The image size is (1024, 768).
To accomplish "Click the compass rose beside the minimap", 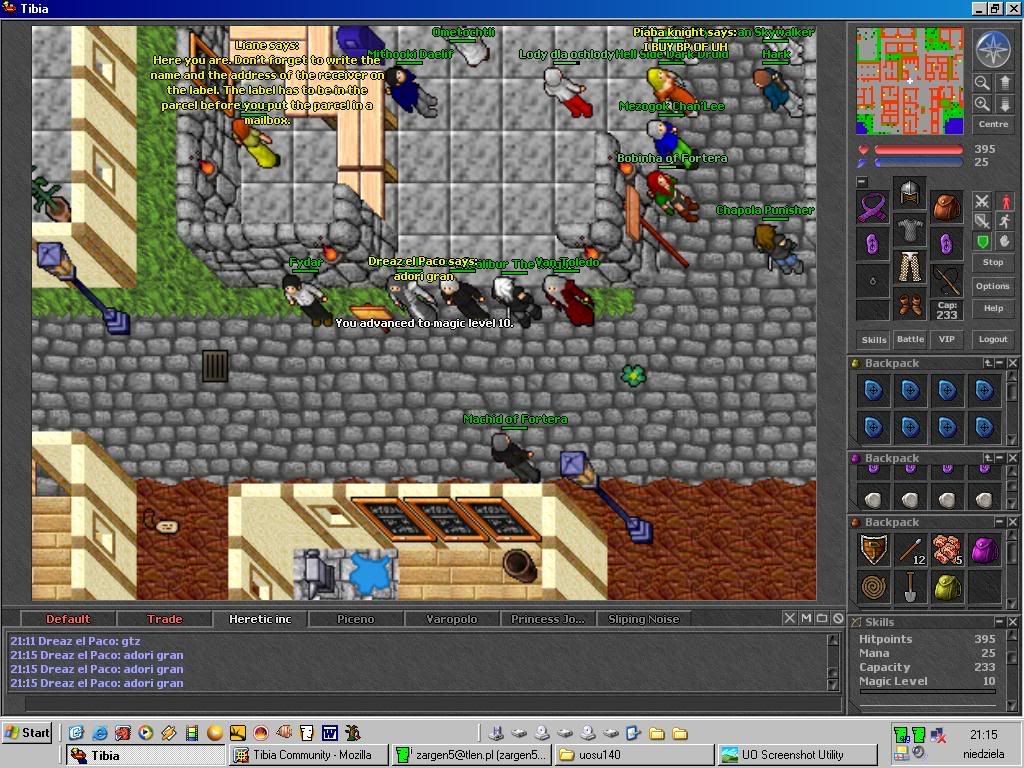I will (x=993, y=49).
